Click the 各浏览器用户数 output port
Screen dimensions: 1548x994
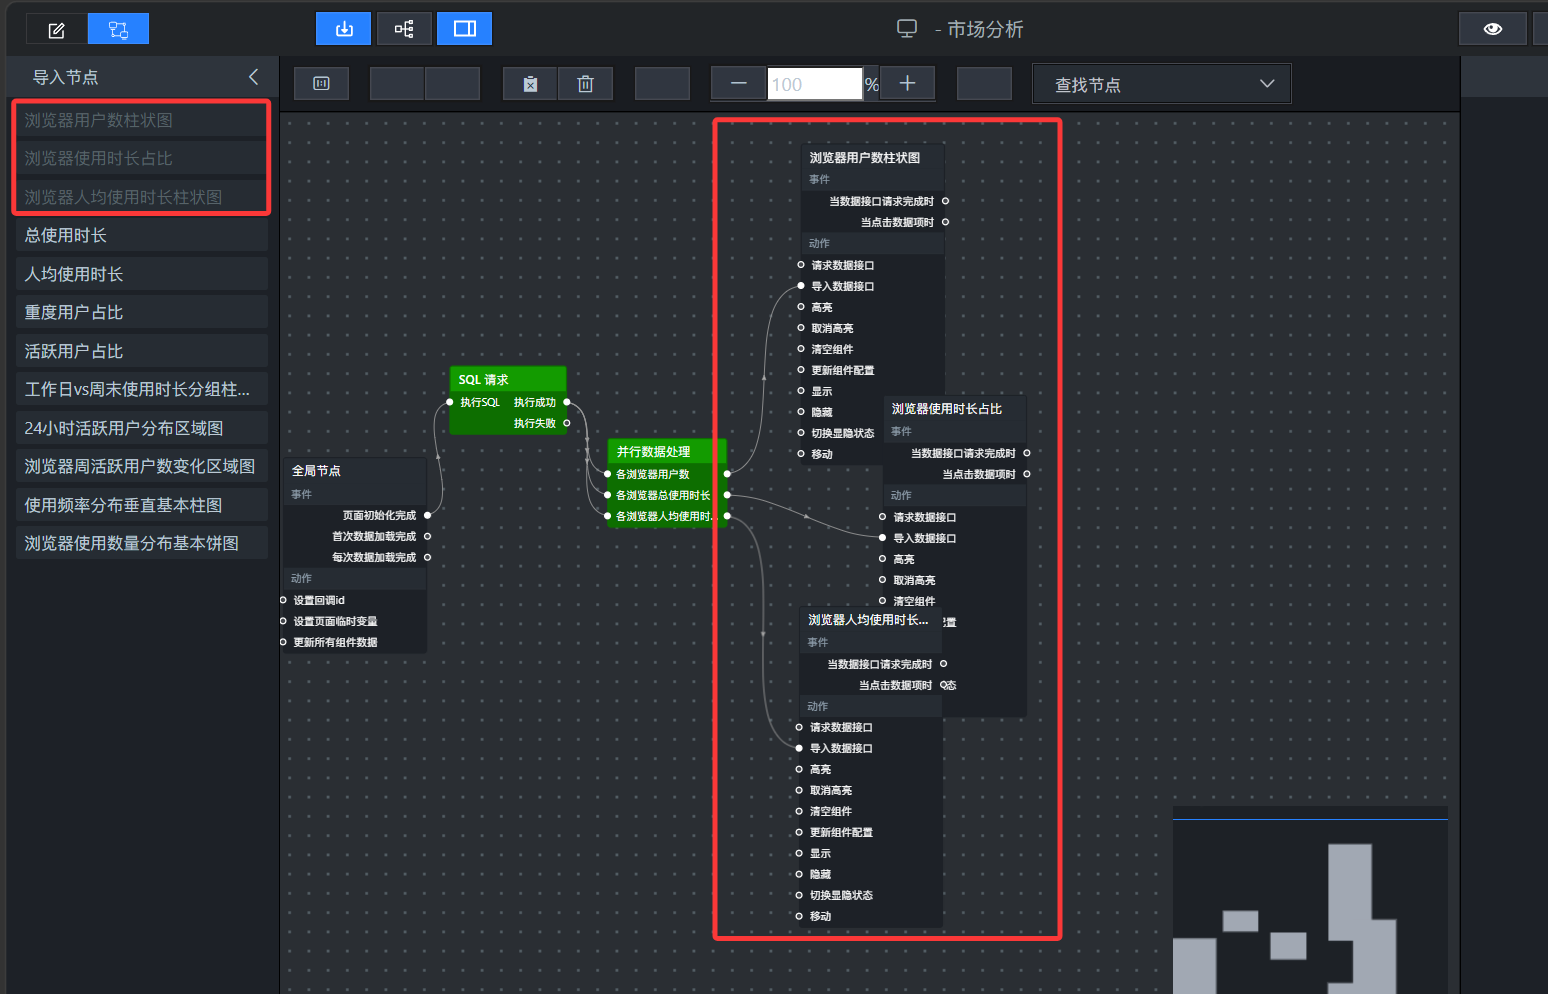click(x=727, y=474)
